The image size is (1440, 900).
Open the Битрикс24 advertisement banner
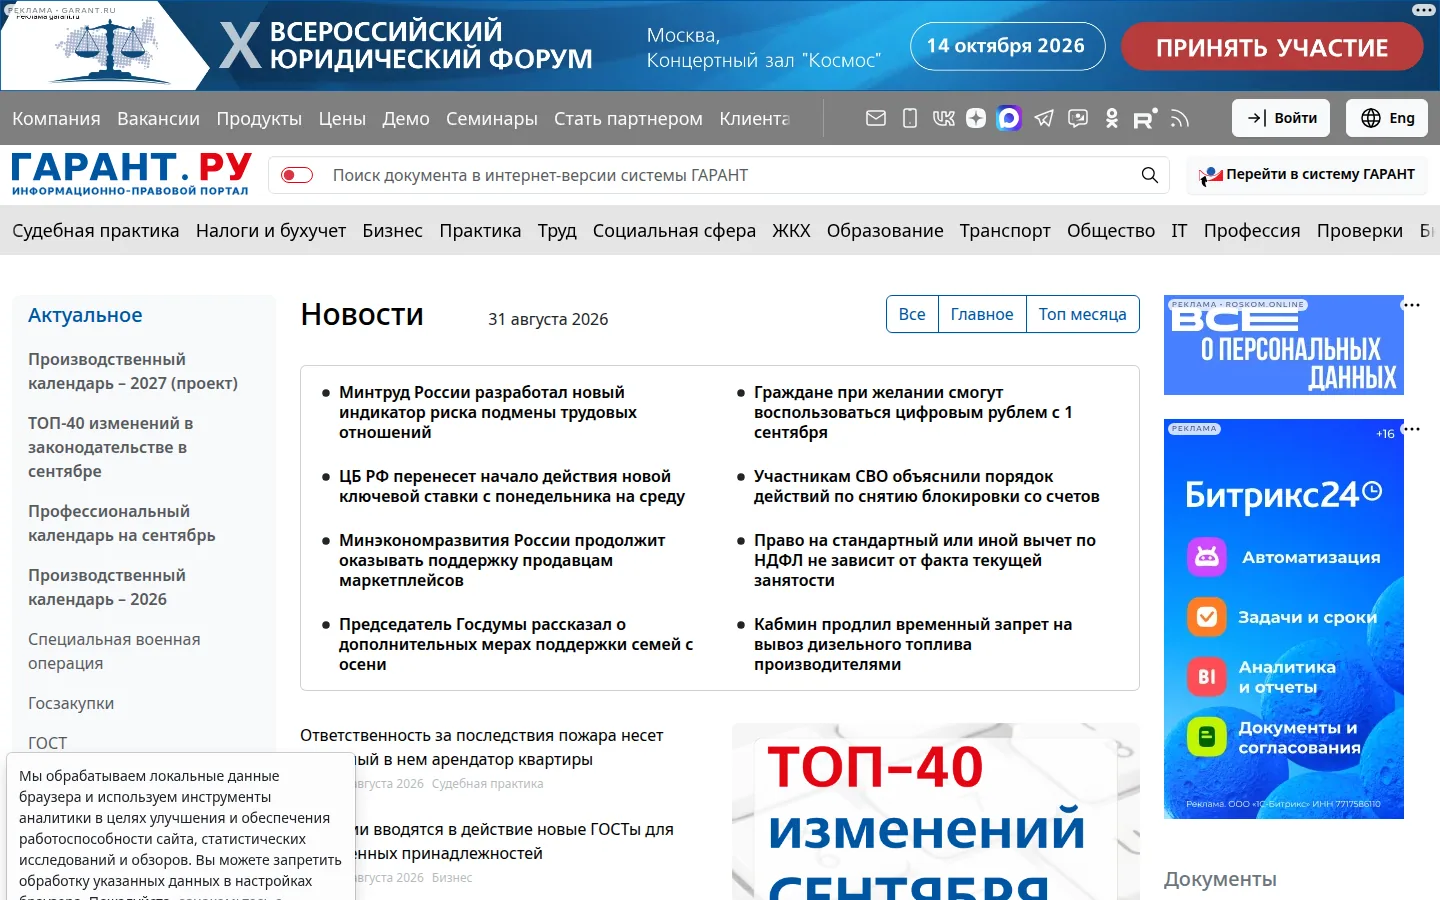click(x=1284, y=619)
